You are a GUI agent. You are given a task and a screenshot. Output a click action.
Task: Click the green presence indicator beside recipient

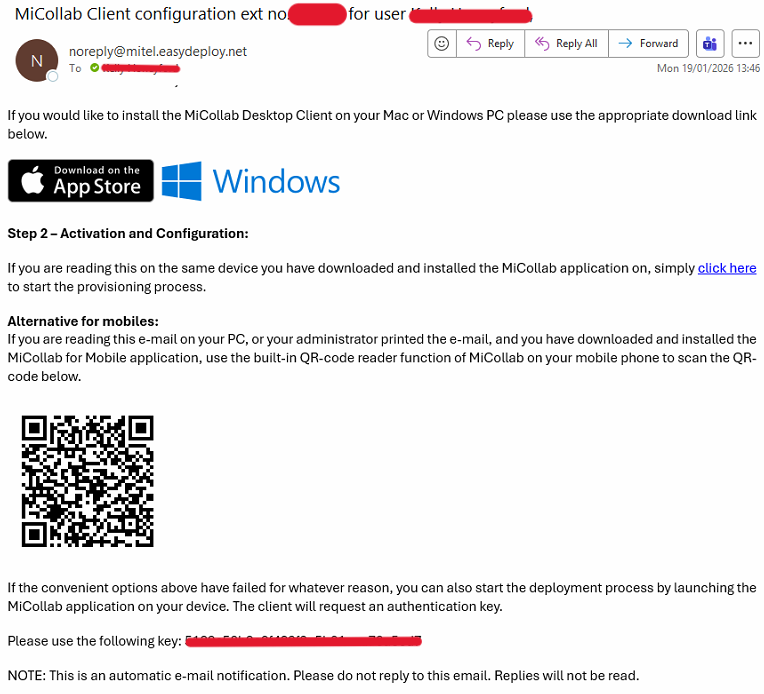point(95,68)
